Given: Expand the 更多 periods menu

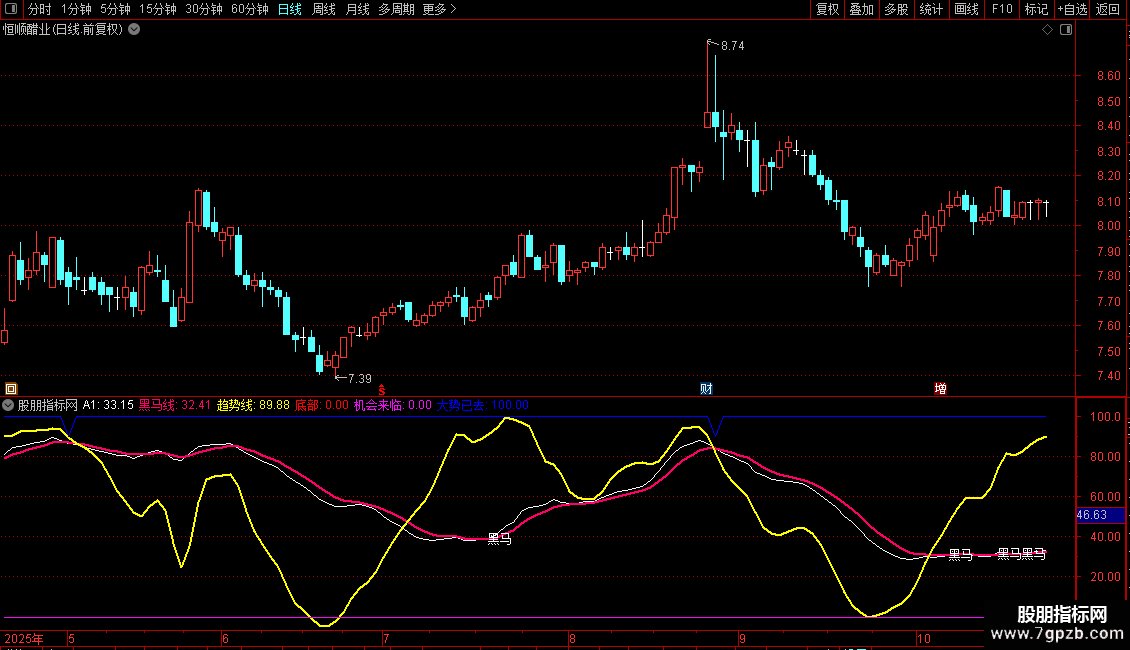Looking at the screenshot, I should click(x=439, y=9).
